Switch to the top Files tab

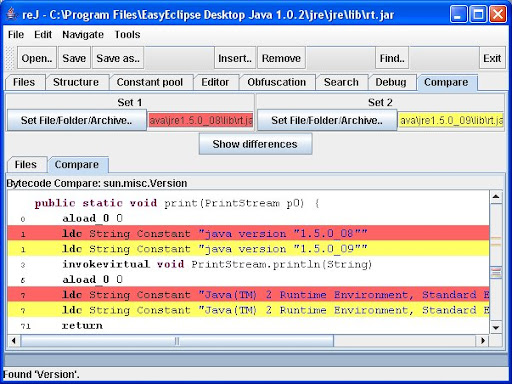pos(24,82)
